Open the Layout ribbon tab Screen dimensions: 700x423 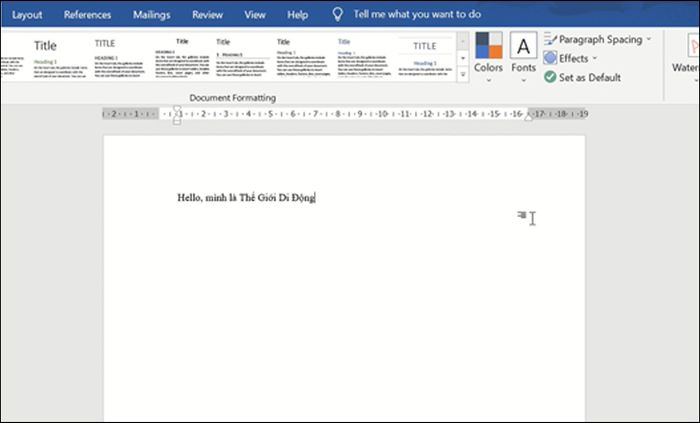pos(27,15)
